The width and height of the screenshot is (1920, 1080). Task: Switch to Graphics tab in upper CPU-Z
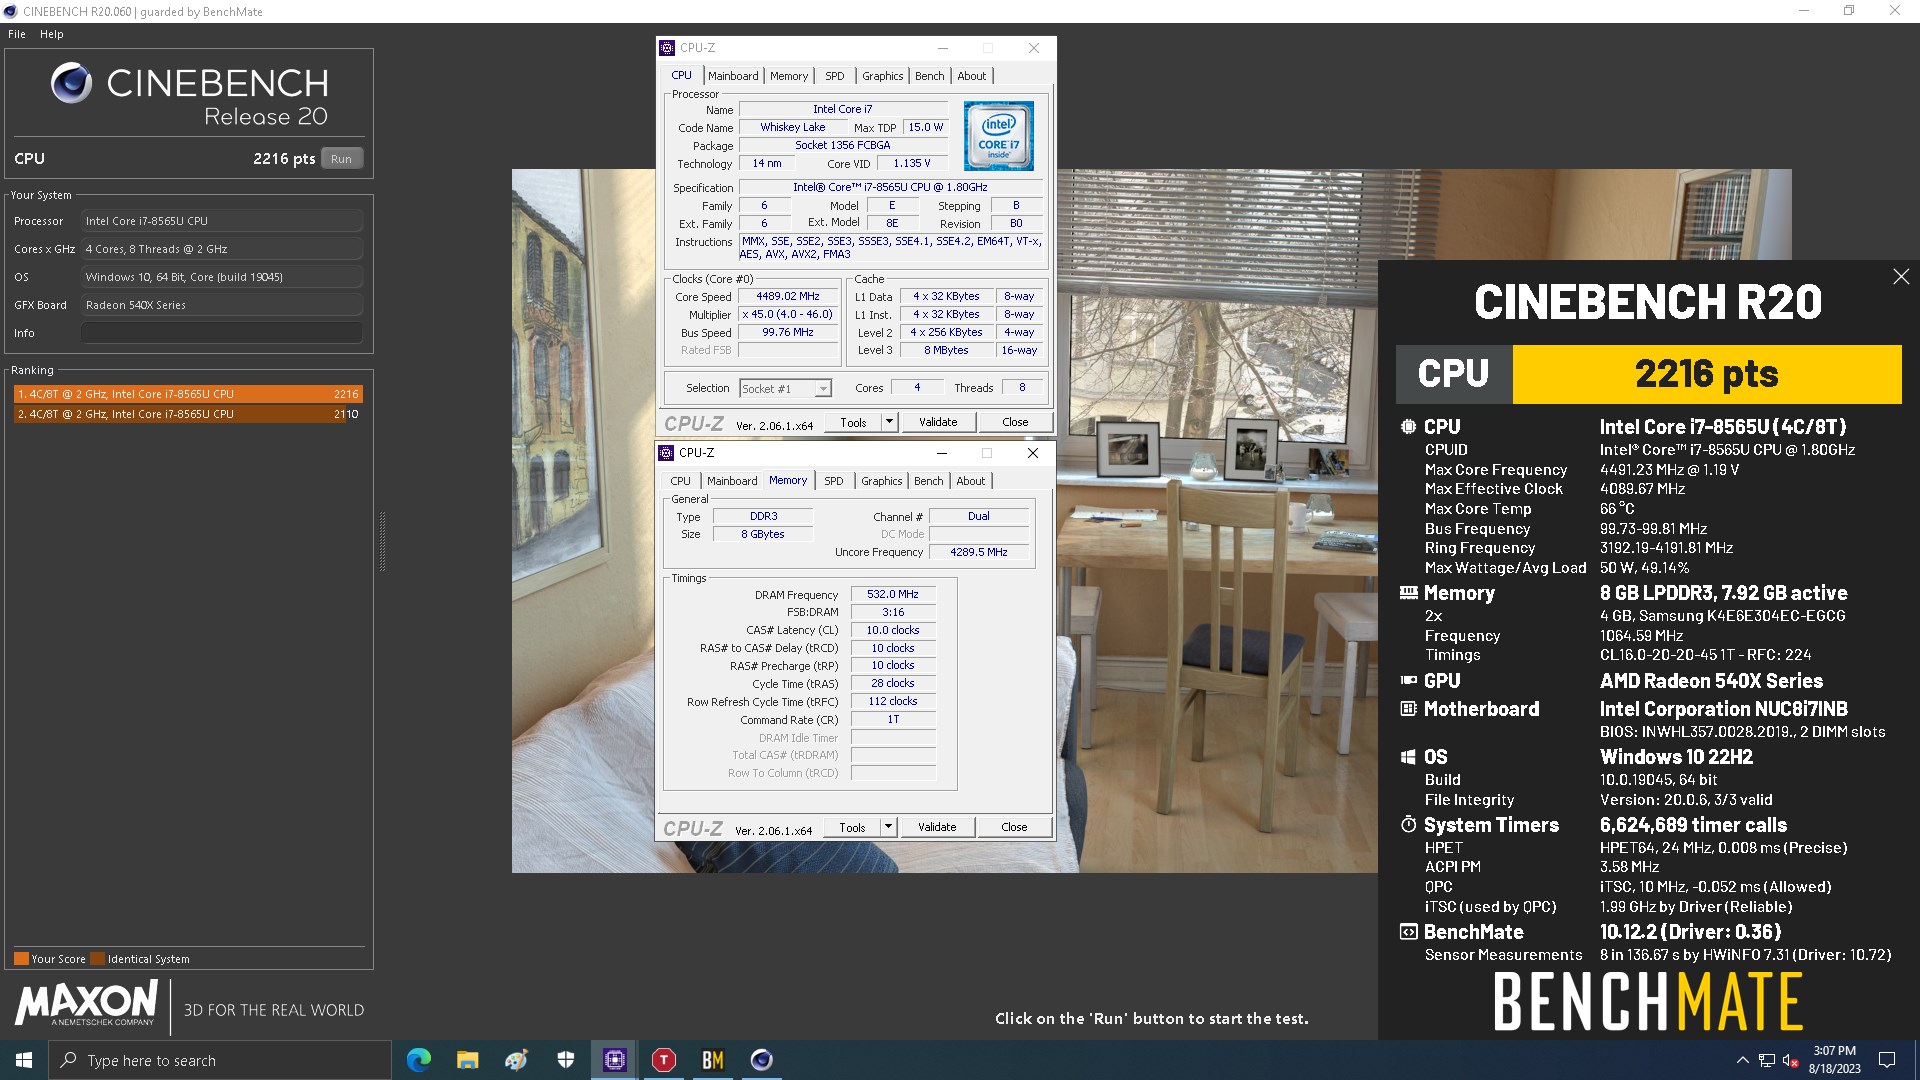[883, 76]
